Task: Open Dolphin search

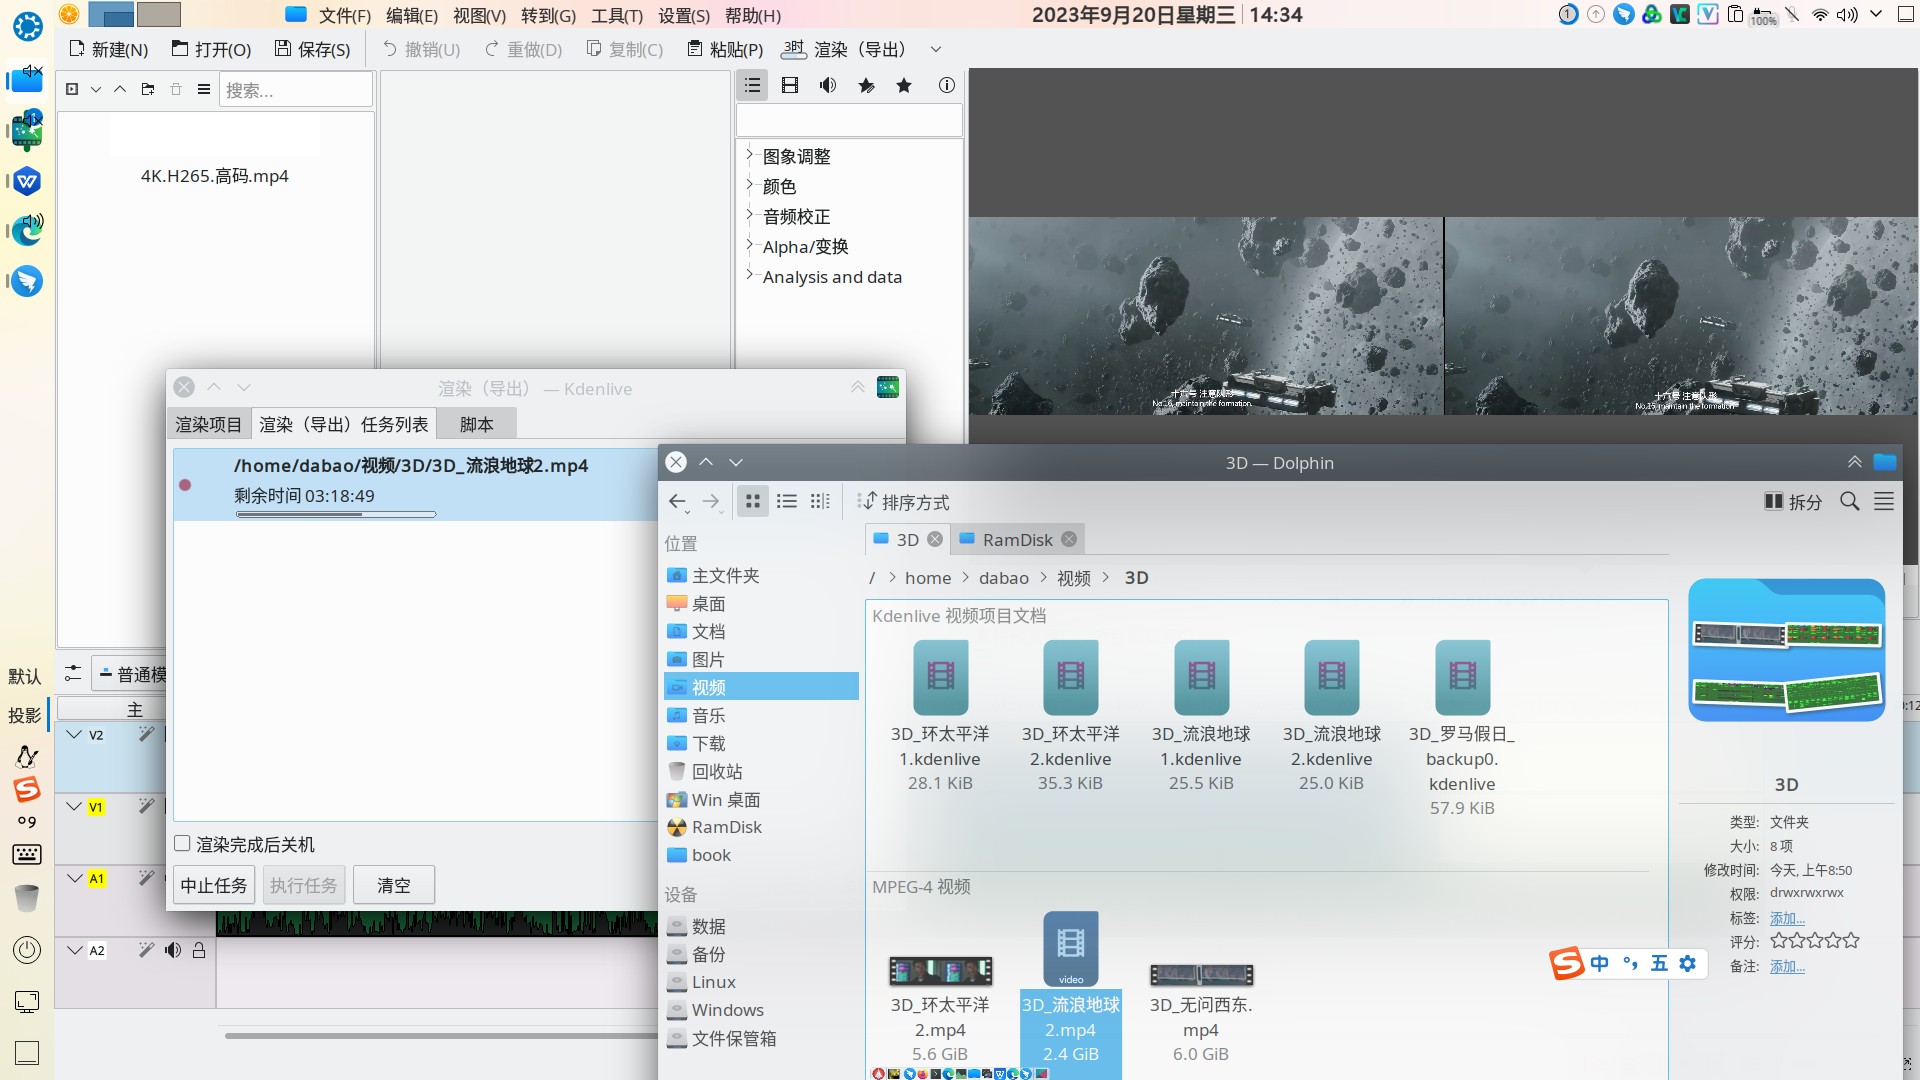Action: click(1850, 502)
